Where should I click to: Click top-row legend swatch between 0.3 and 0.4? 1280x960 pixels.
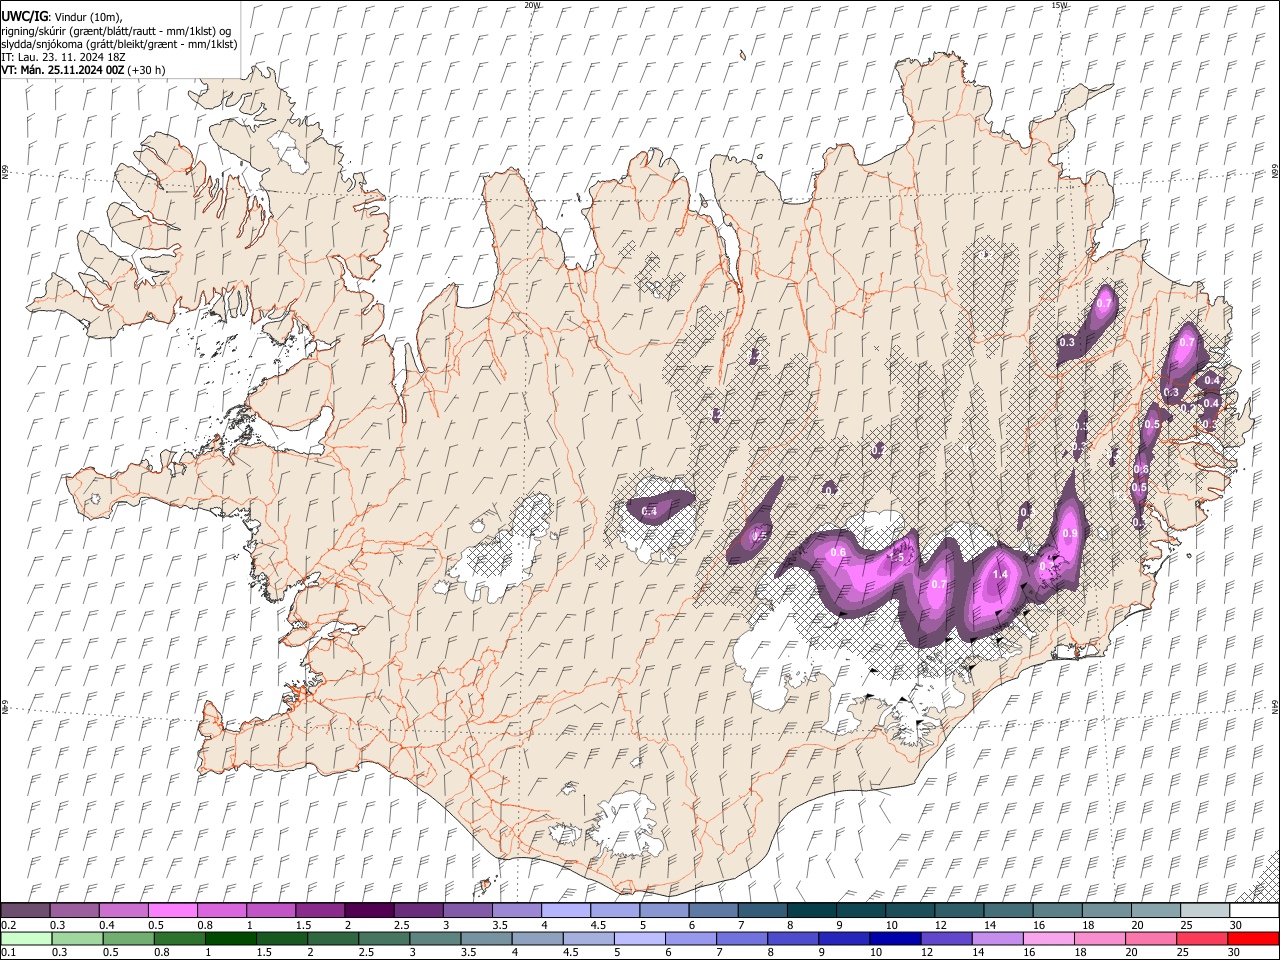[x=75, y=911]
